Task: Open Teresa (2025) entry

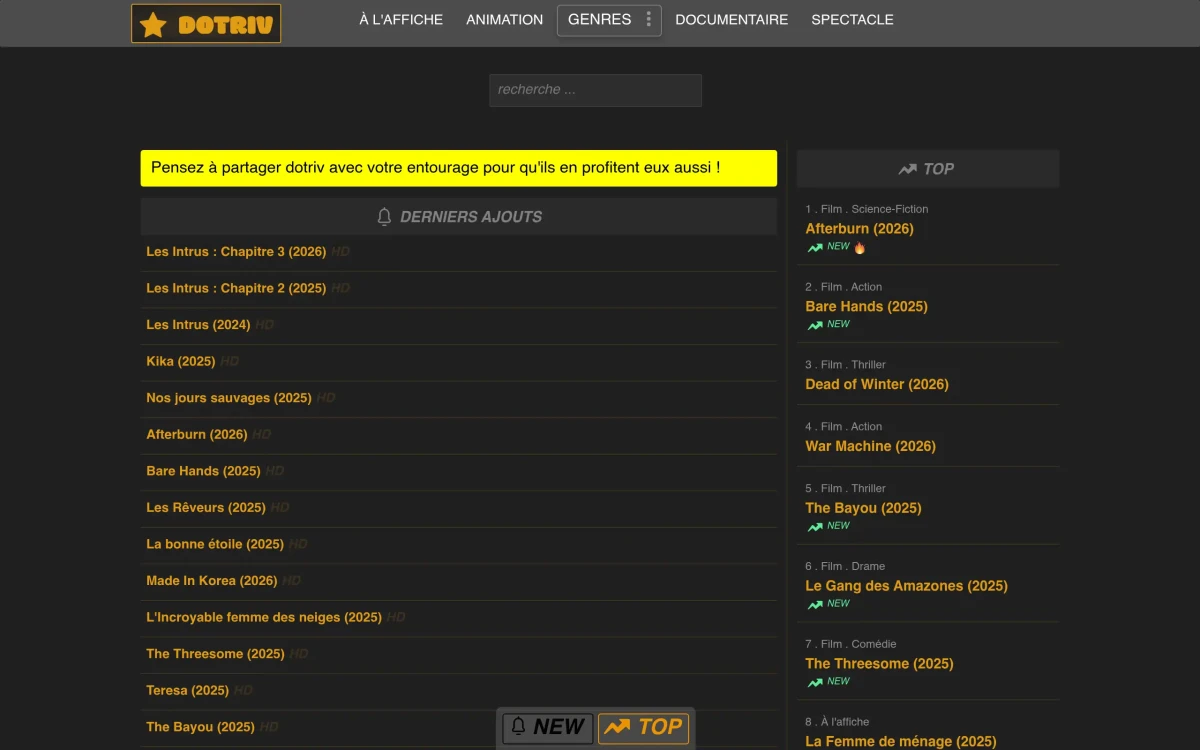Action: coord(187,690)
